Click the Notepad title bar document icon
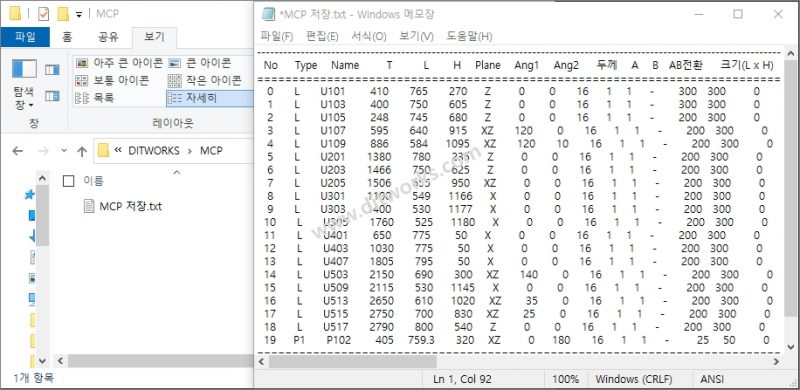 tap(268, 14)
